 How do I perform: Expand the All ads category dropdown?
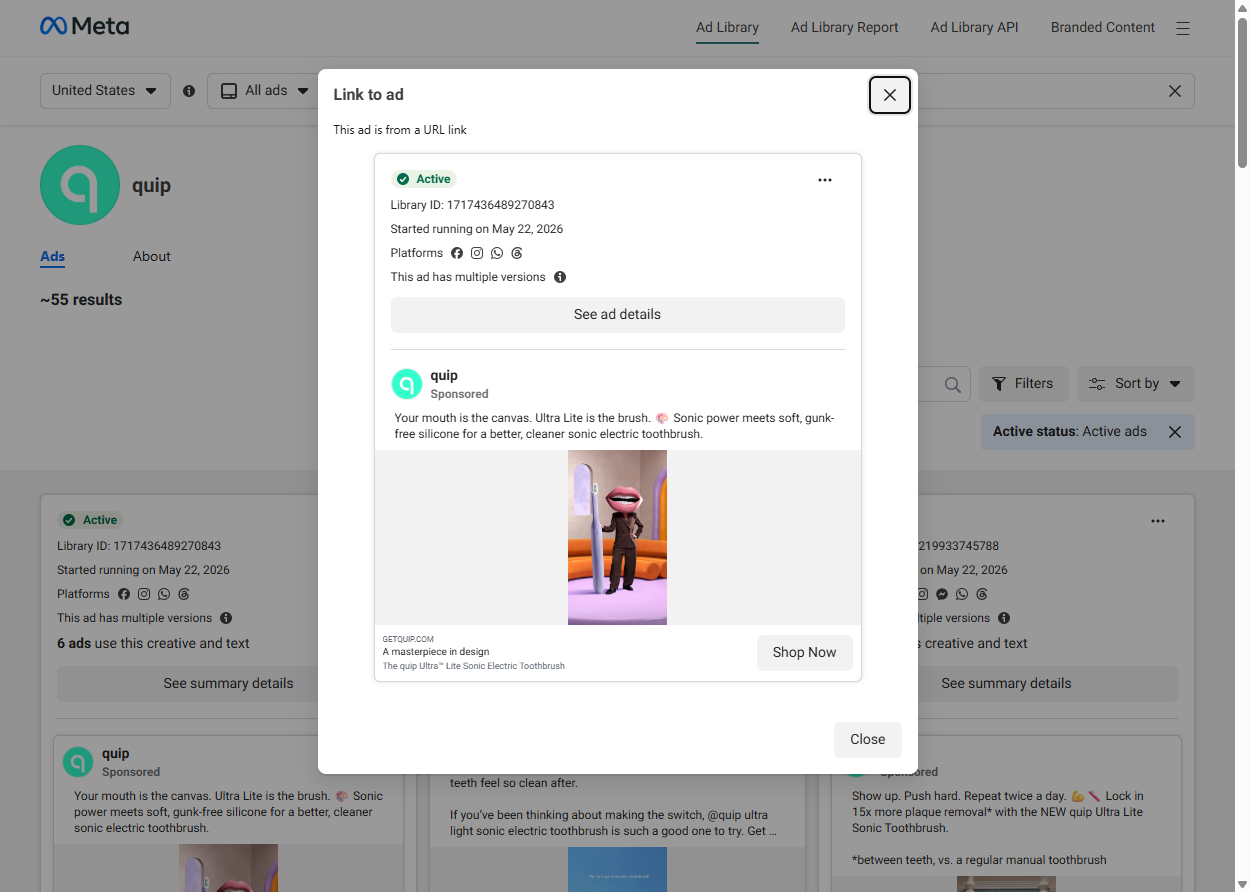(263, 90)
